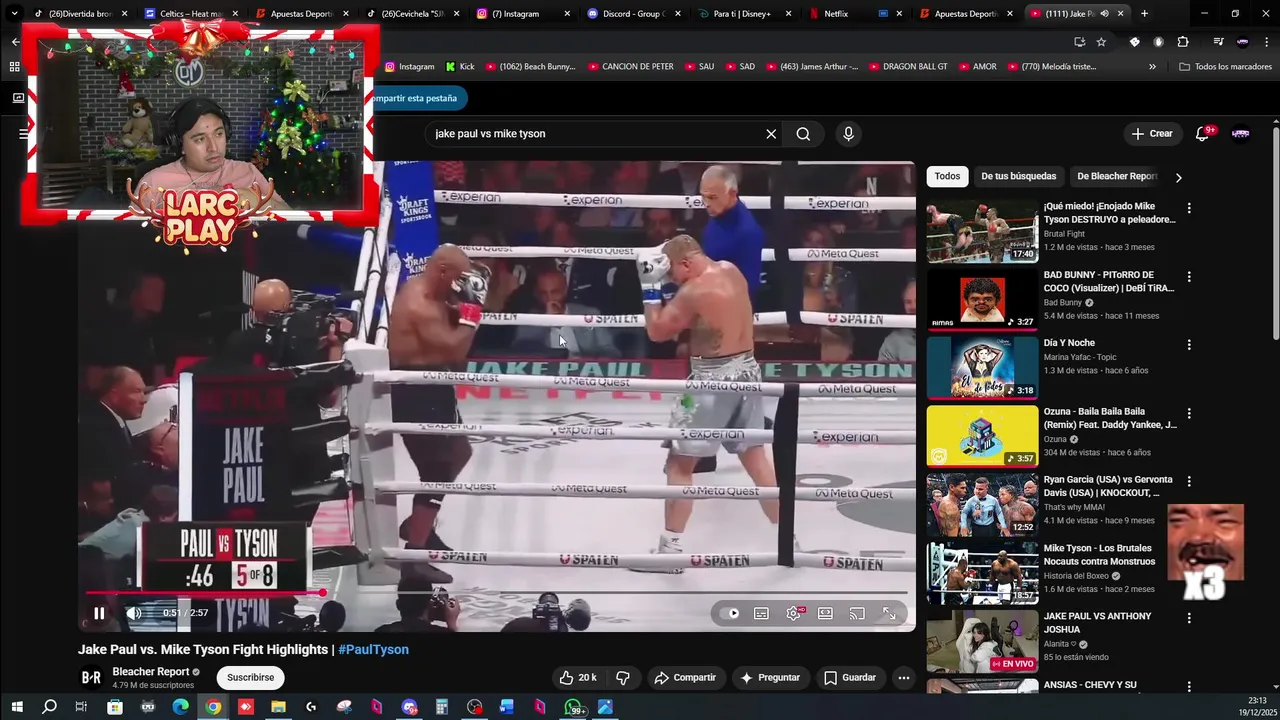Open YouTube notifications bell
The width and height of the screenshot is (1280, 720).
point(1203,134)
